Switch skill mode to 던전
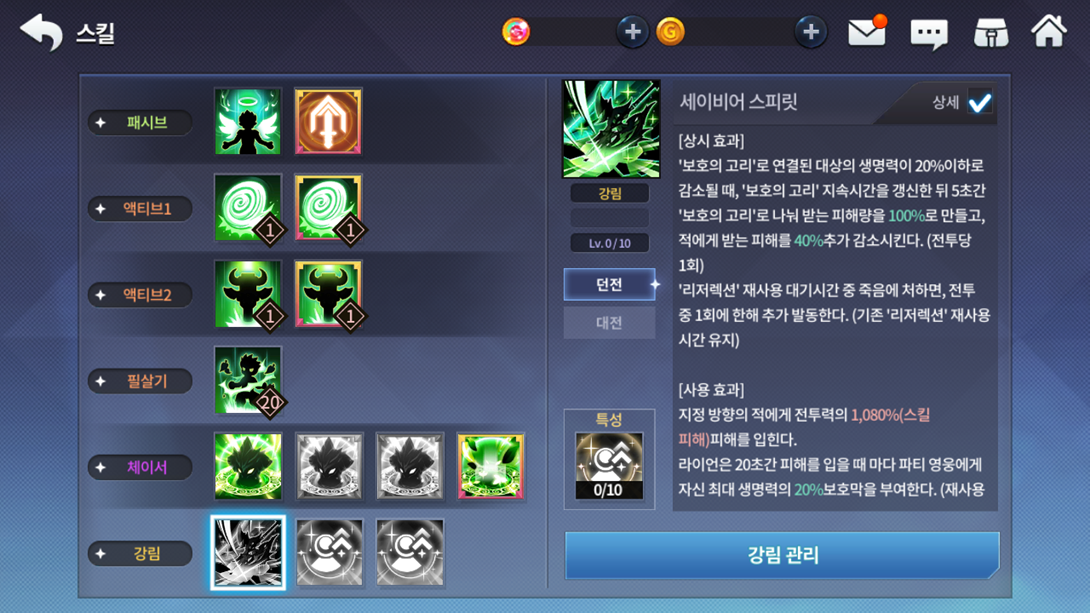The height and width of the screenshot is (613, 1090). click(609, 284)
